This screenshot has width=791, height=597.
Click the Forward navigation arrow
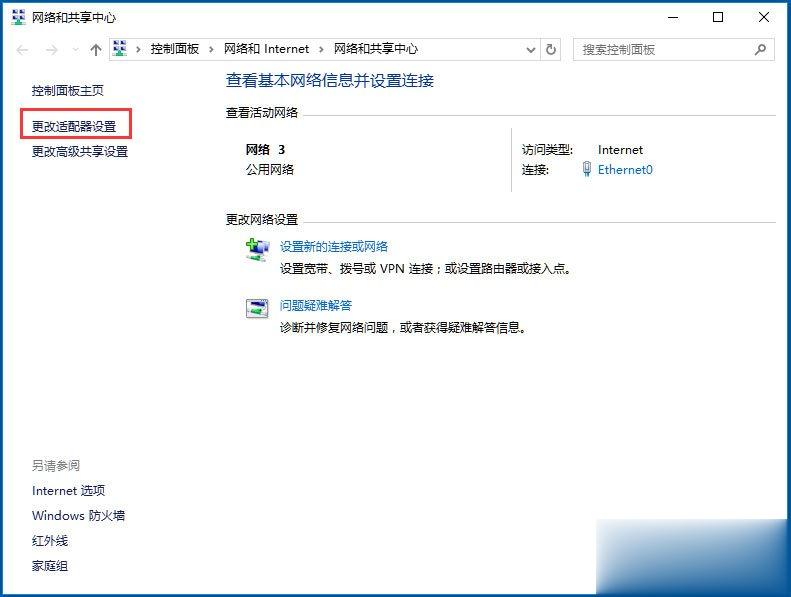click(51, 49)
